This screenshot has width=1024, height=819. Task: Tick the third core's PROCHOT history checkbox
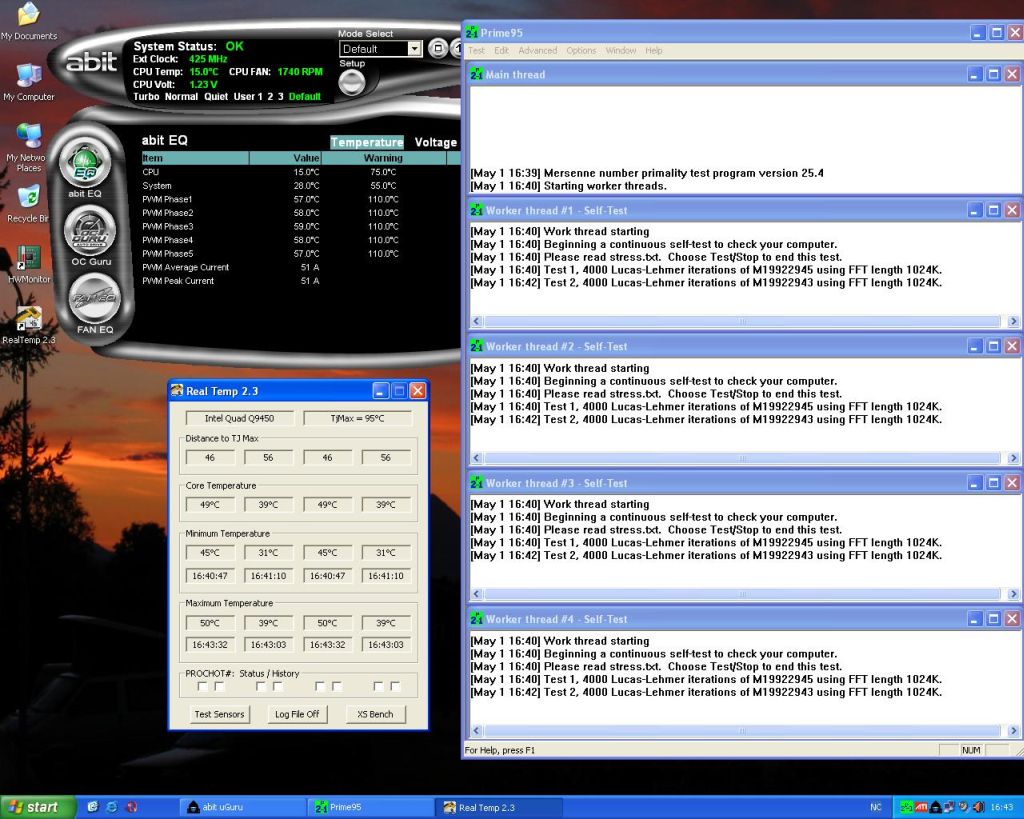coord(337,686)
